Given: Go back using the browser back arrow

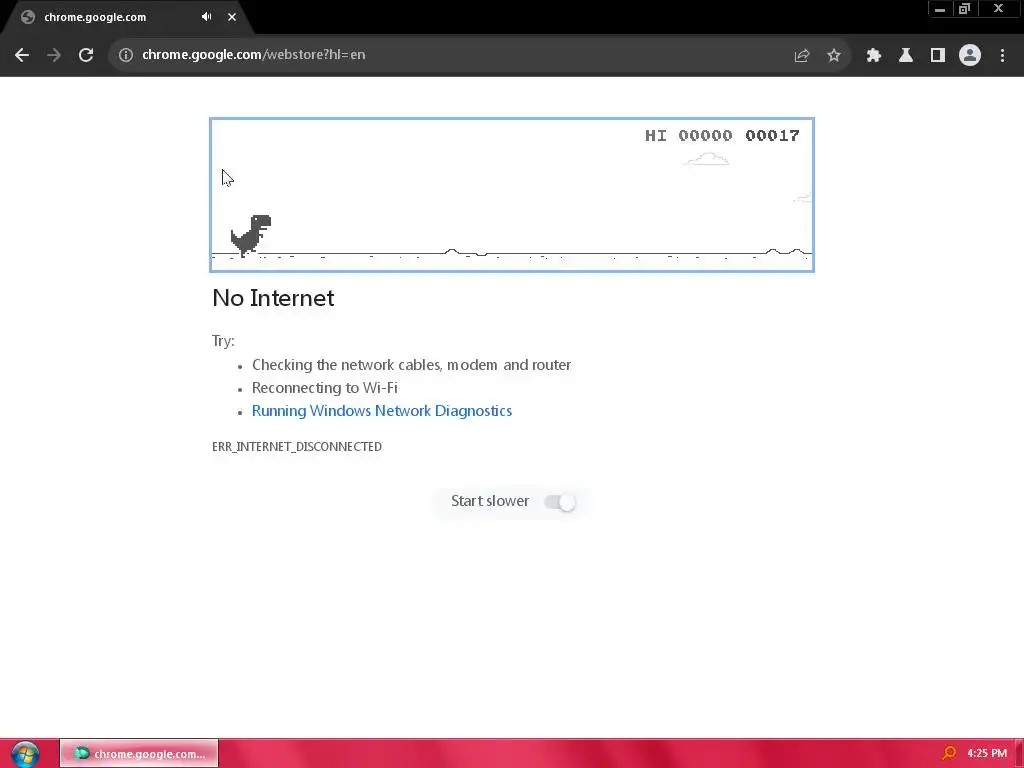Looking at the screenshot, I should click(x=22, y=55).
